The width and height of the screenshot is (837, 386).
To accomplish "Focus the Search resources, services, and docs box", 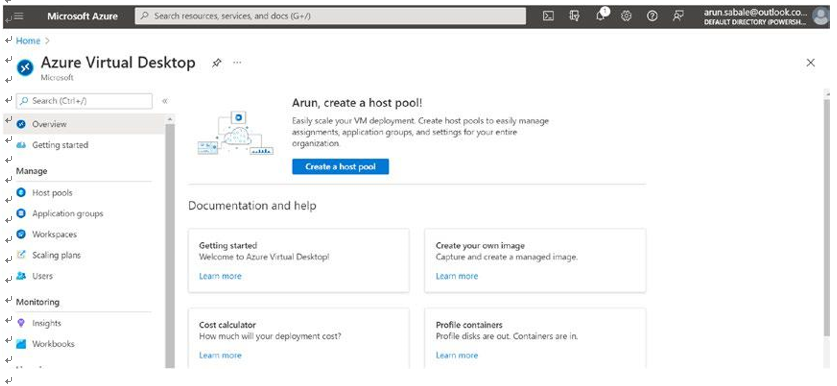I will 330,16.
